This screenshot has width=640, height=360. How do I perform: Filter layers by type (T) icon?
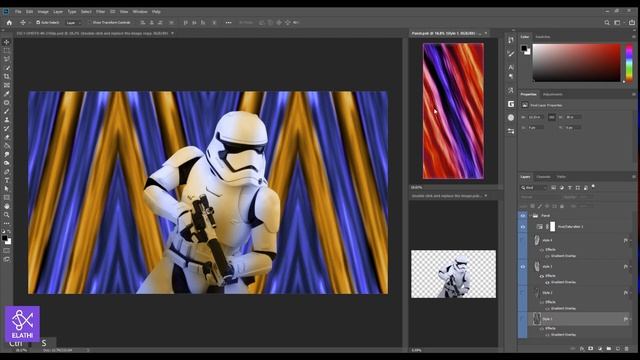tap(570, 188)
